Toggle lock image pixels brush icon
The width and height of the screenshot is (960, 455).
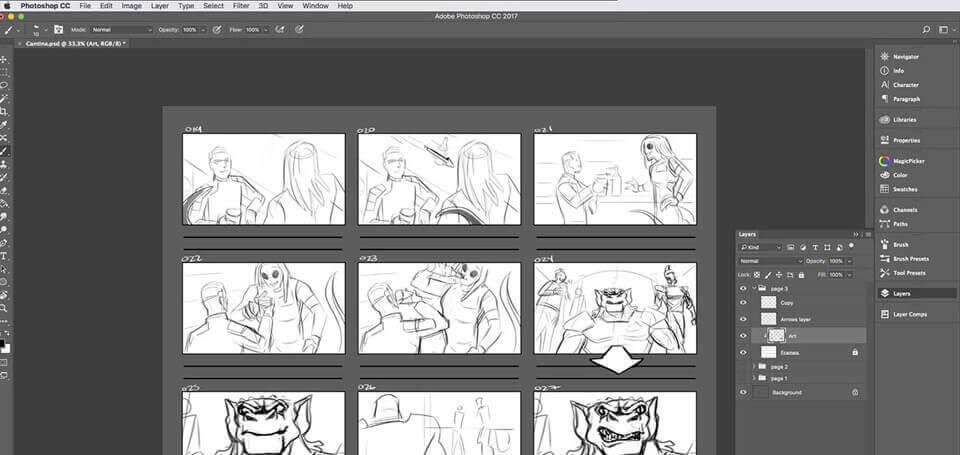(x=768, y=275)
